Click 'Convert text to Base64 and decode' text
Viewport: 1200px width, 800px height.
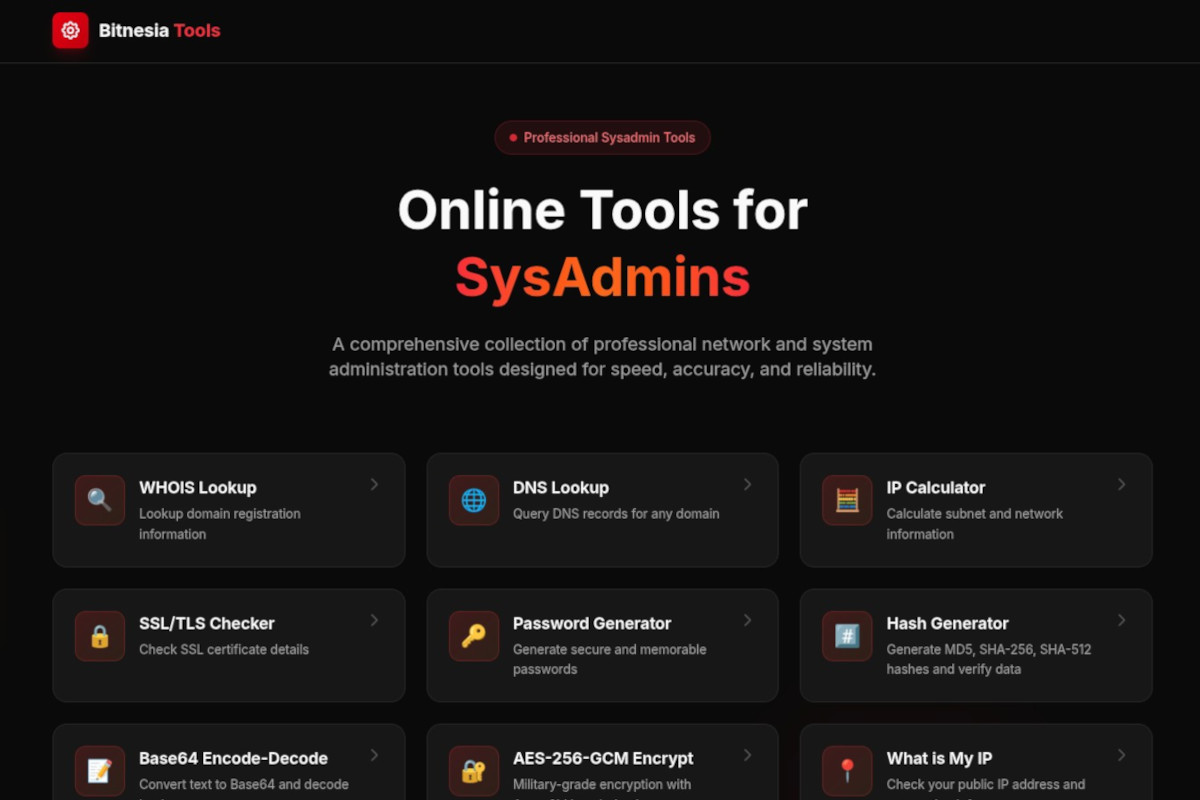pos(244,785)
